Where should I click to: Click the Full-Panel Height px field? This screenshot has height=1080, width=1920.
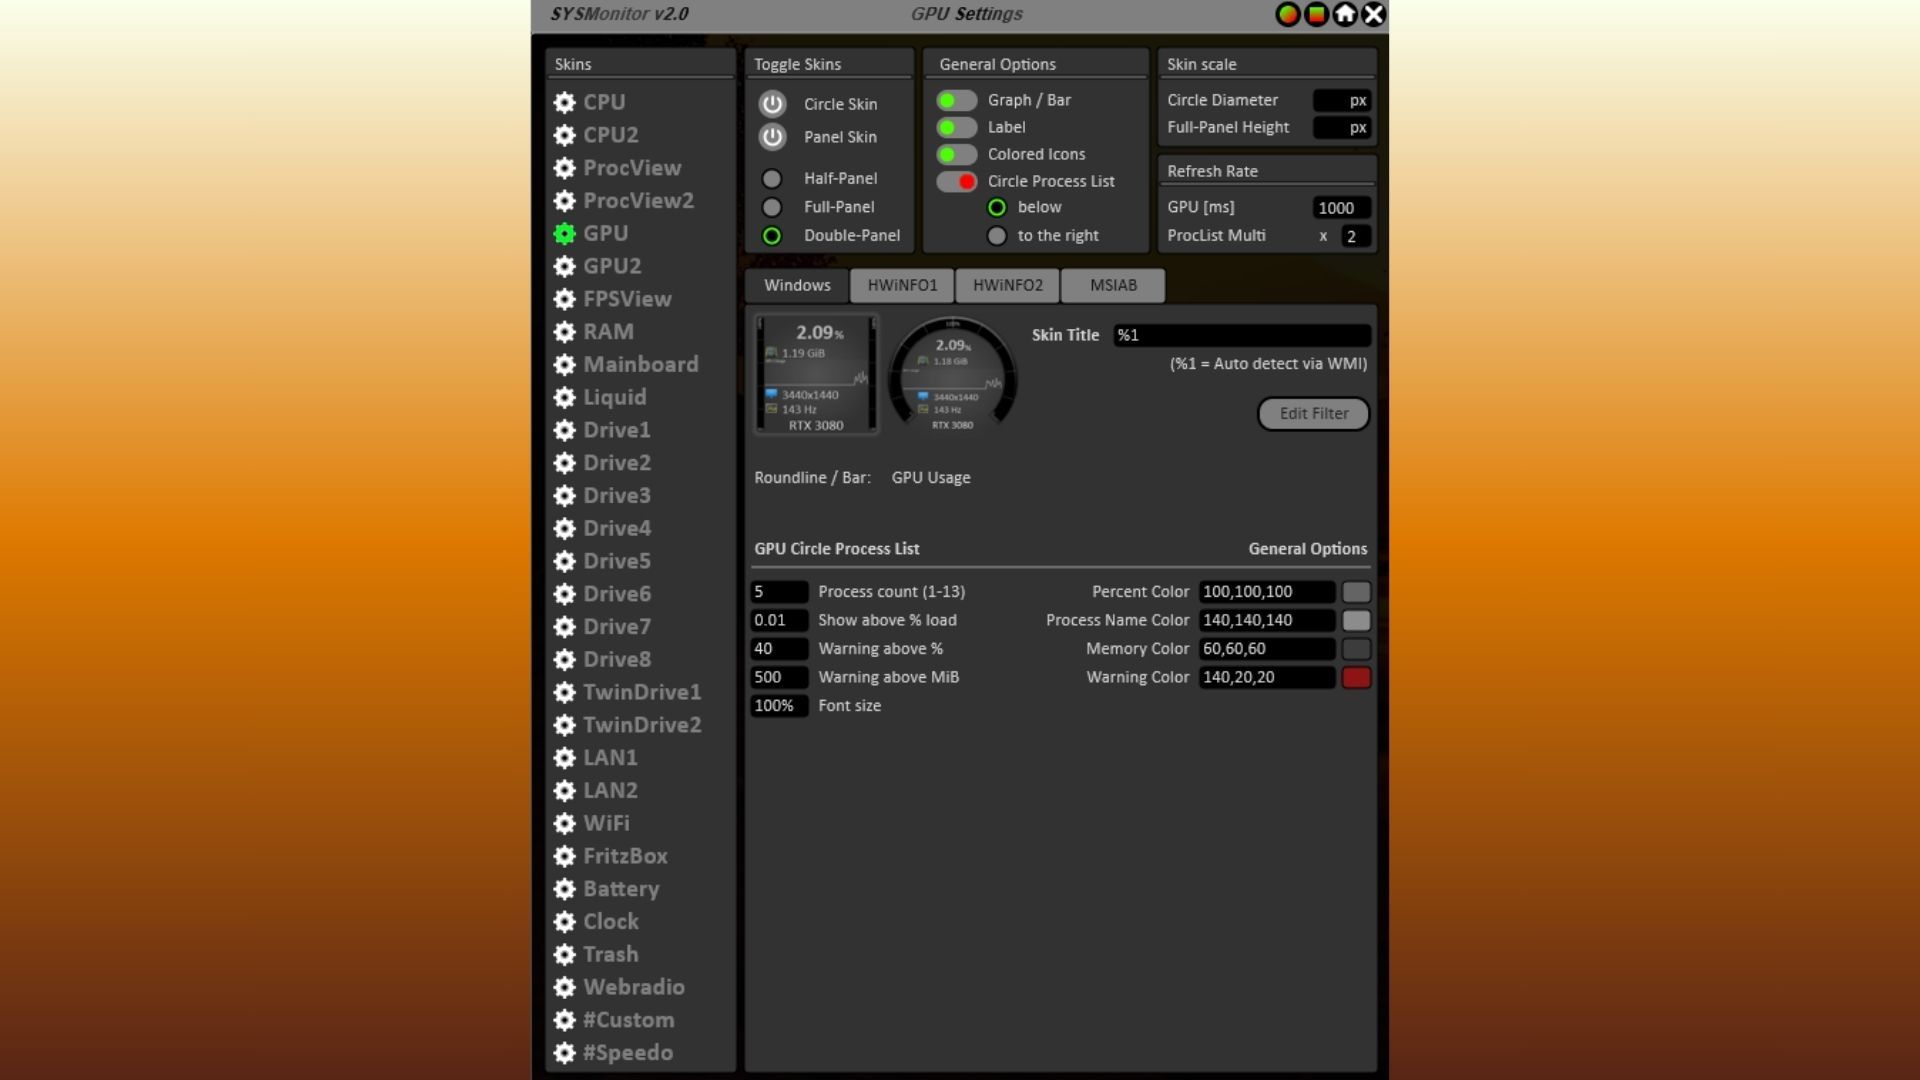pyautogui.click(x=1341, y=127)
